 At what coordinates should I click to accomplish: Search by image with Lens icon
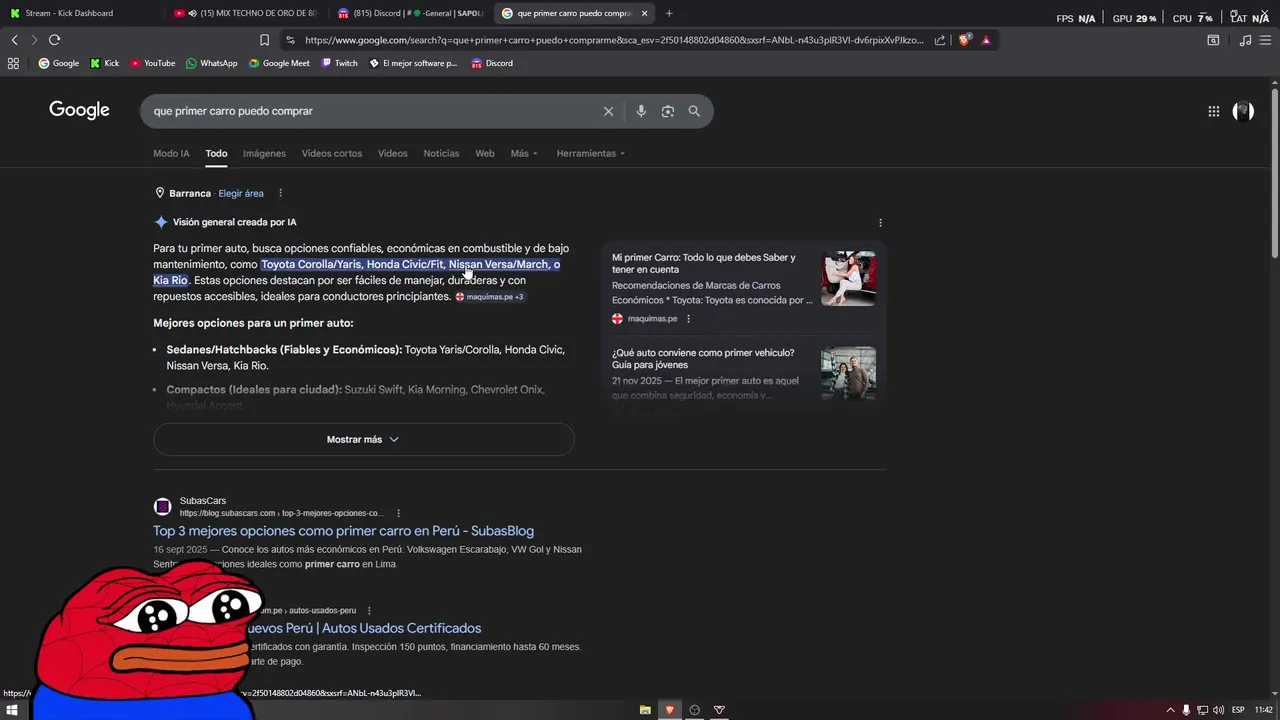tap(668, 111)
